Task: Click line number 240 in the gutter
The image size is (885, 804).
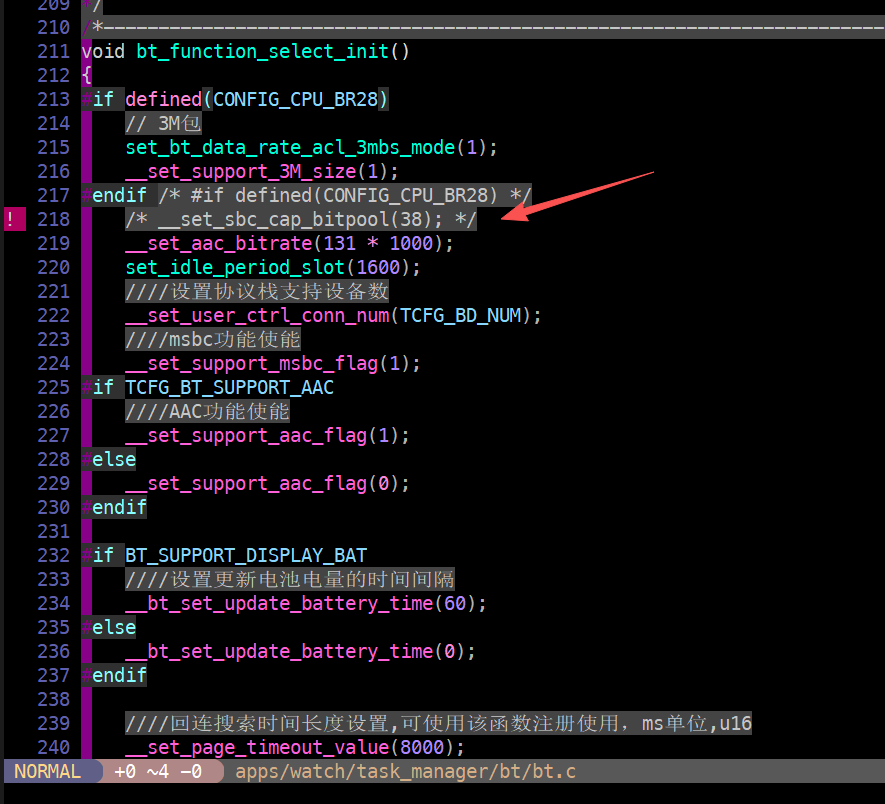Action: tap(54, 747)
